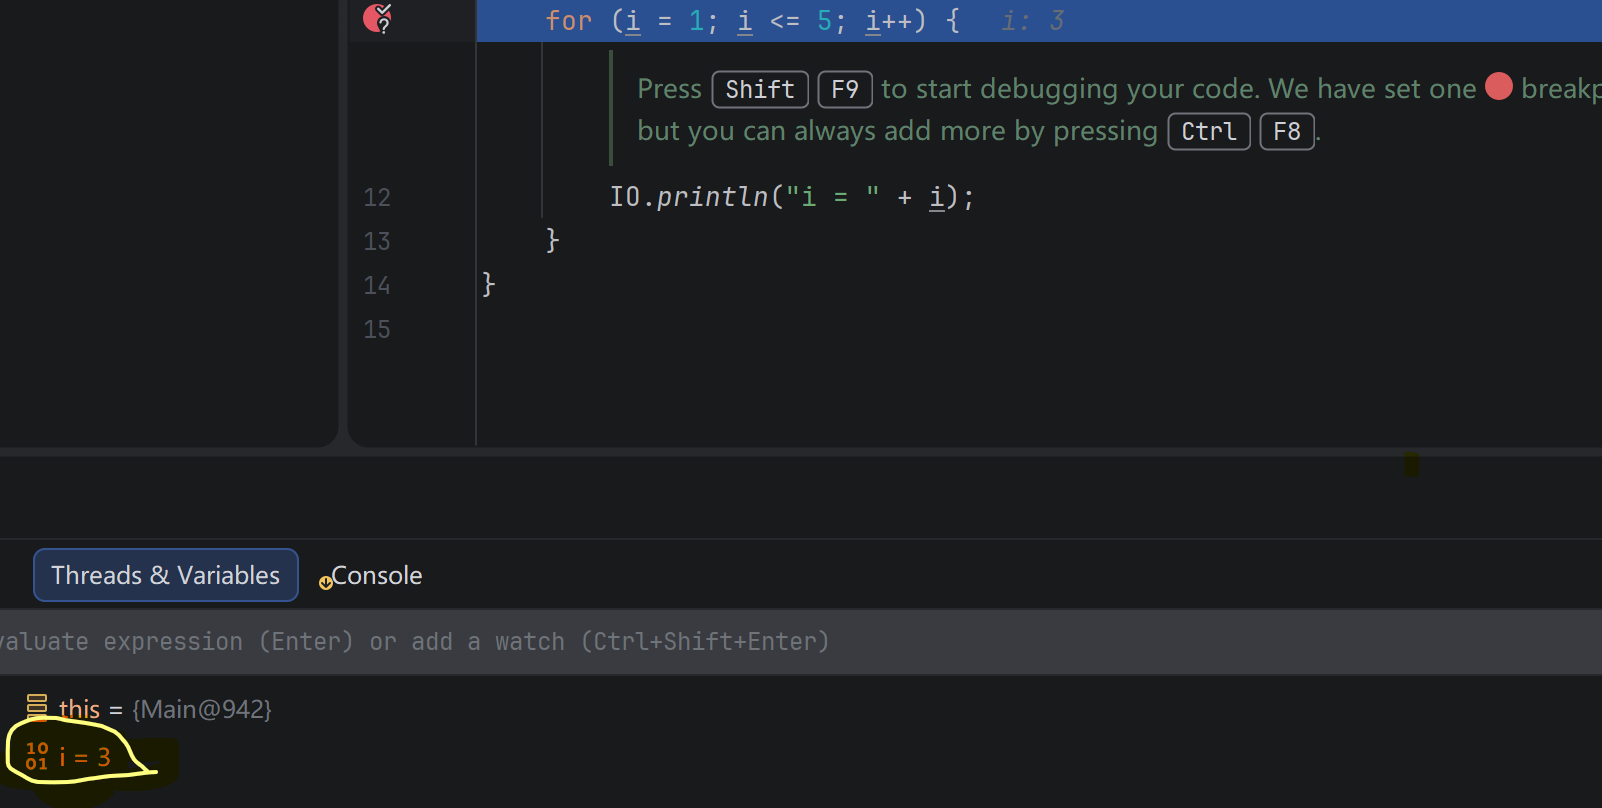Click the F9 key hint in the tip
Screen dimensions: 1602x808
coord(845,89)
